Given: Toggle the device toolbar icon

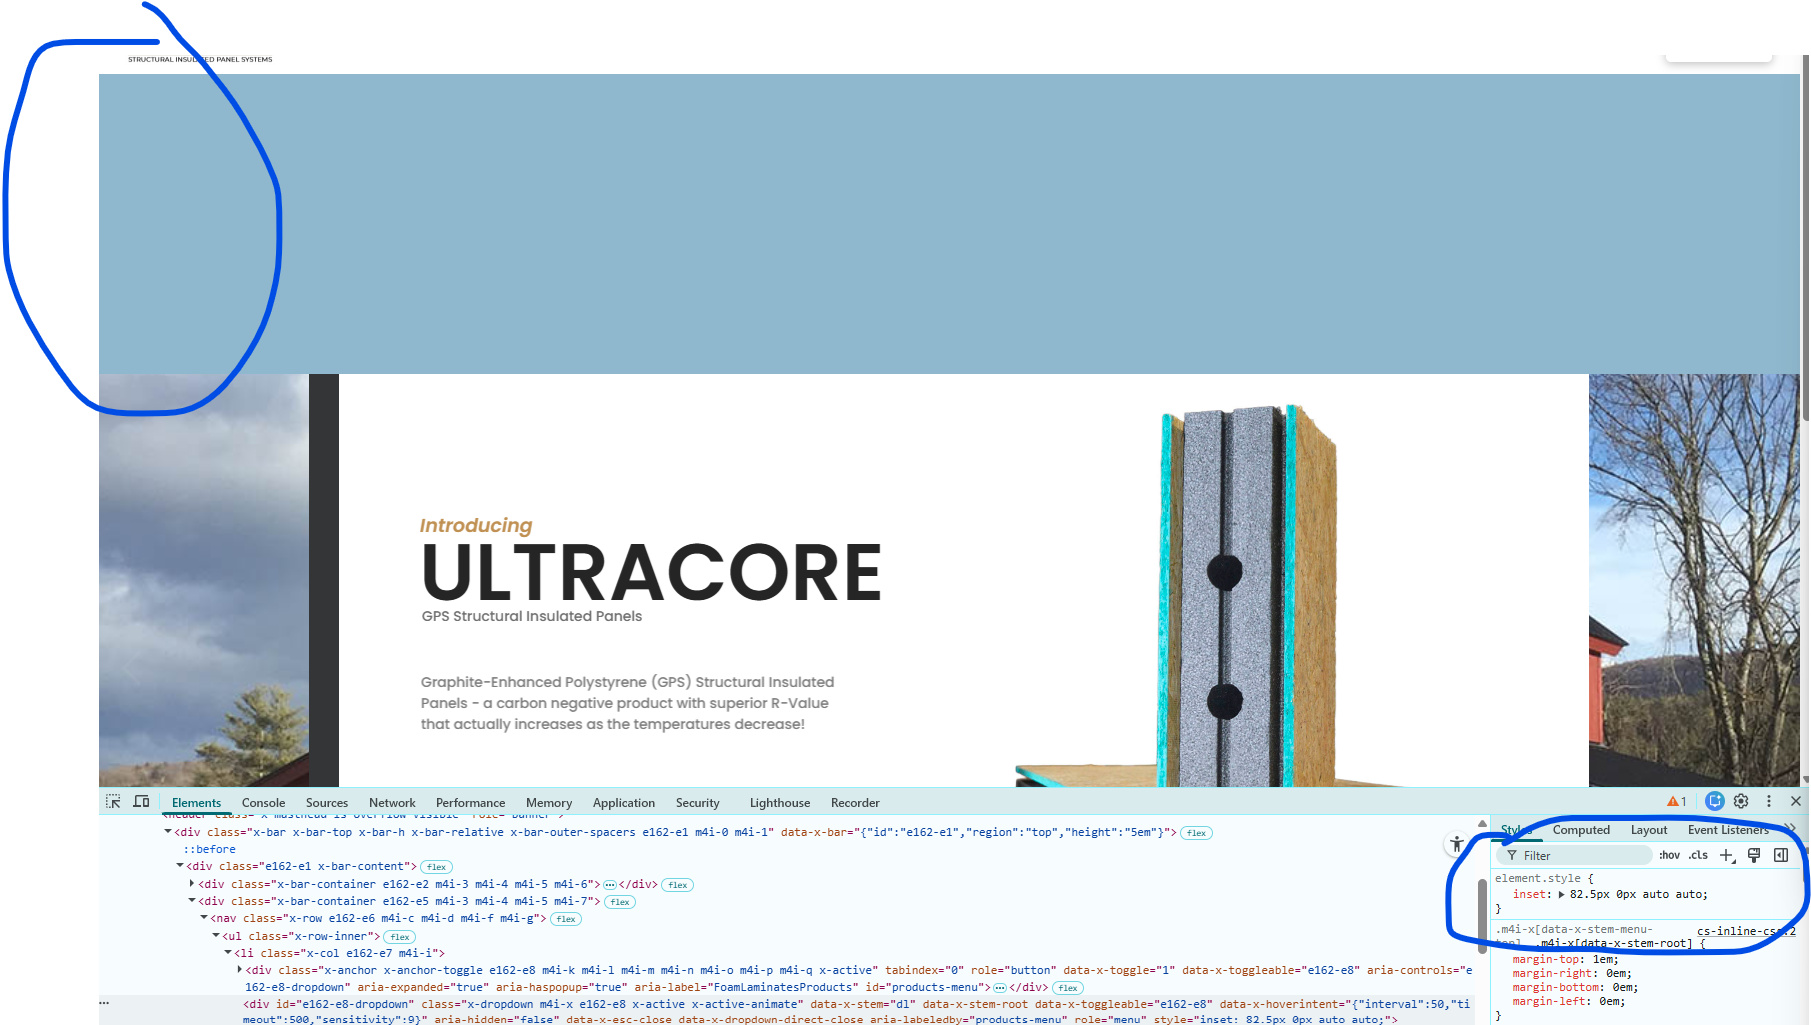Looking at the screenshot, I should (x=141, y=802).
